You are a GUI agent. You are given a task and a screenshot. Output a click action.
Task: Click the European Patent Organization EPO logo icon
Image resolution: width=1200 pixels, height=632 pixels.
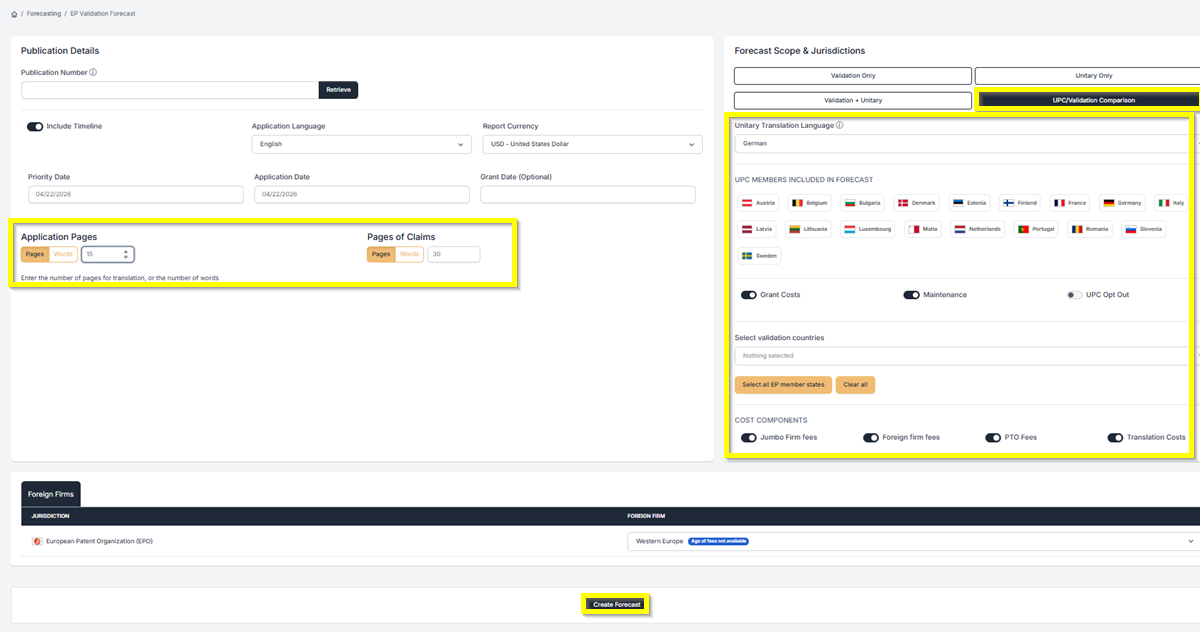pos(37,541)
